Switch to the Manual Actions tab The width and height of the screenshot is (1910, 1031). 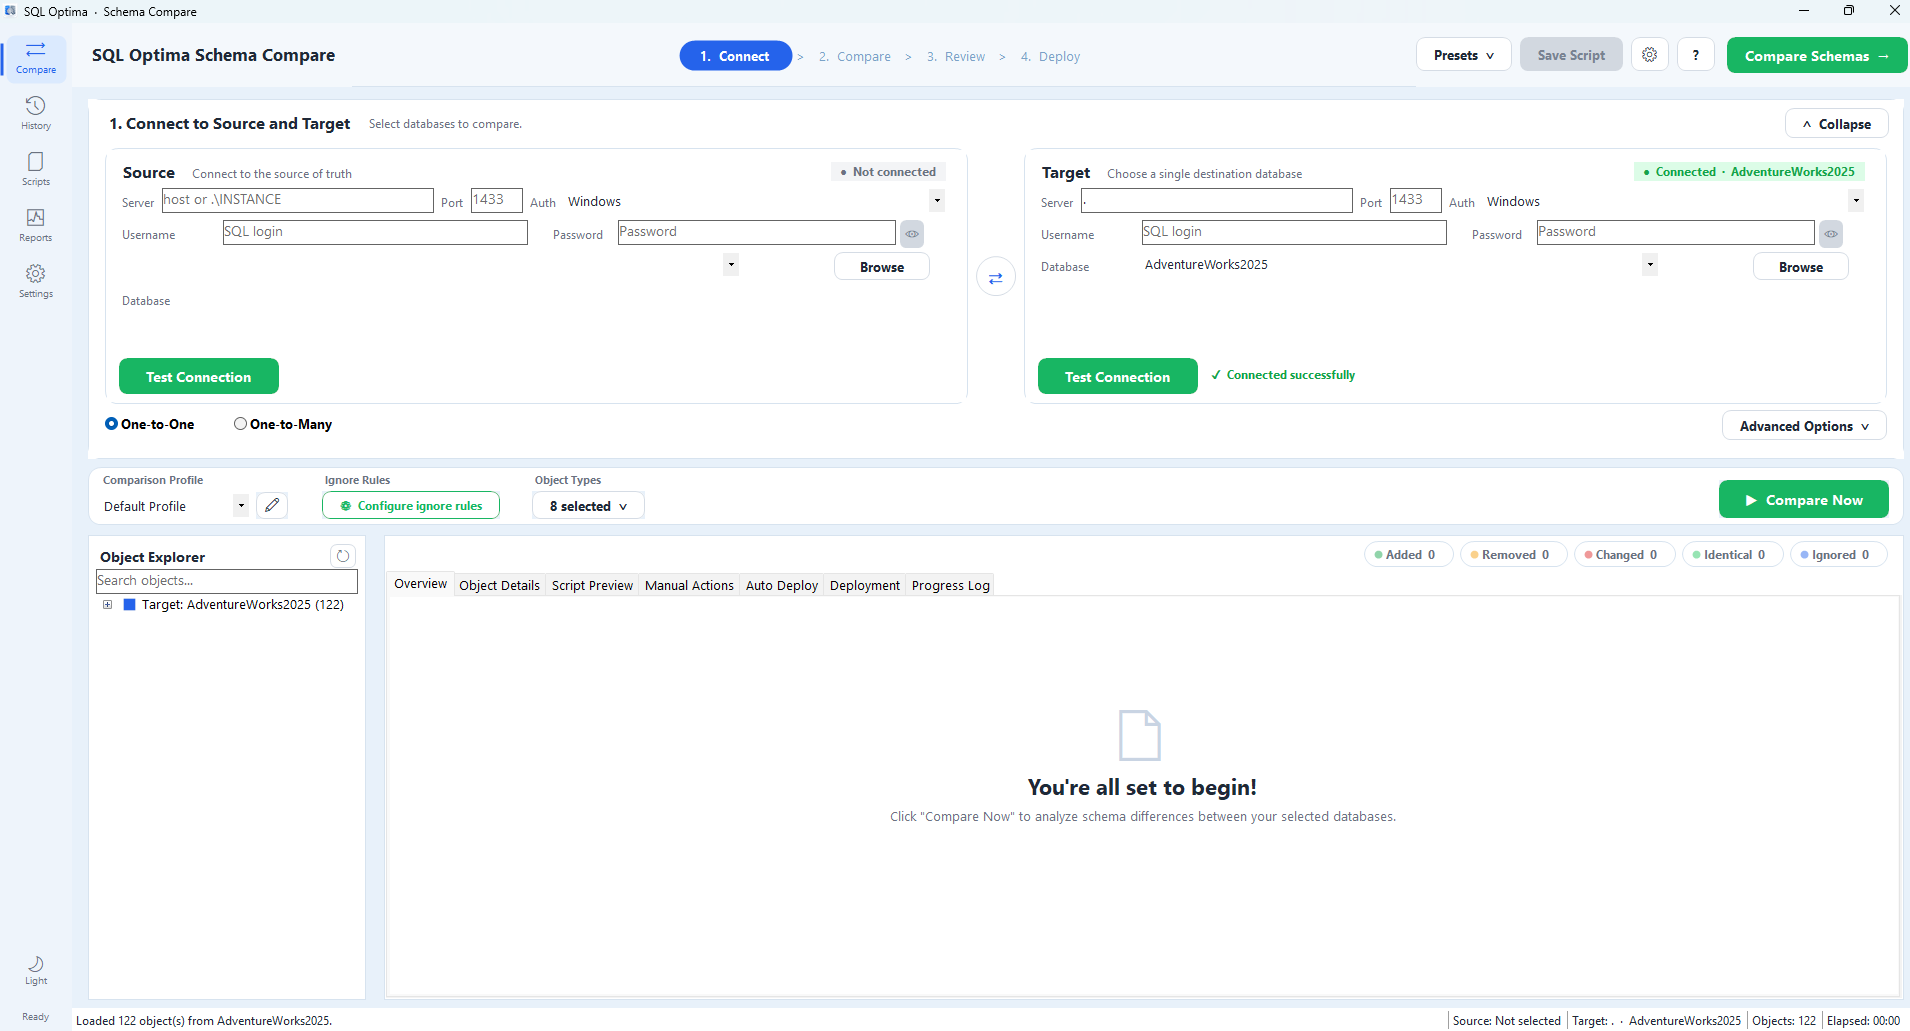[689, 585]
